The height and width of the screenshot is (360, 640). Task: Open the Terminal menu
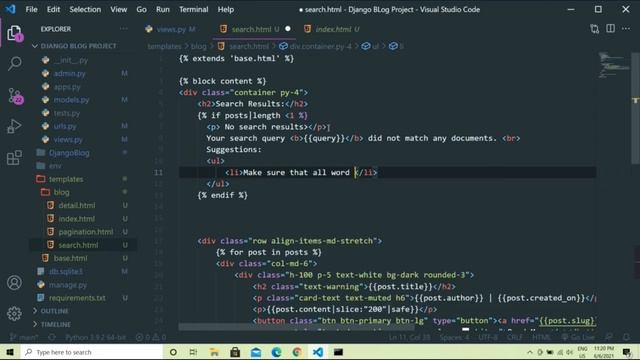(x=193, y=9)
